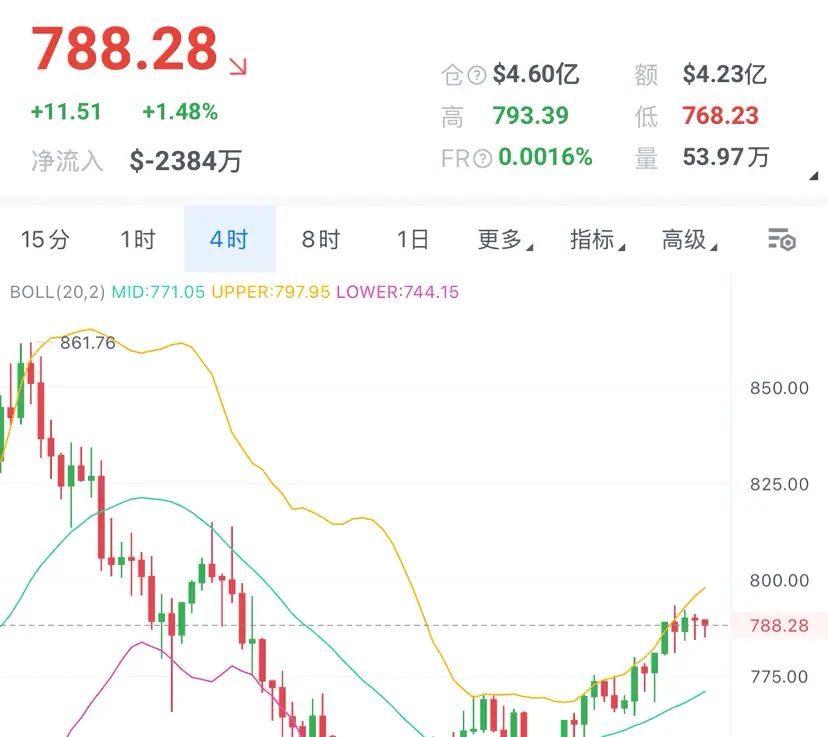Expand the stats panel corner triangle

pos(814,176)
